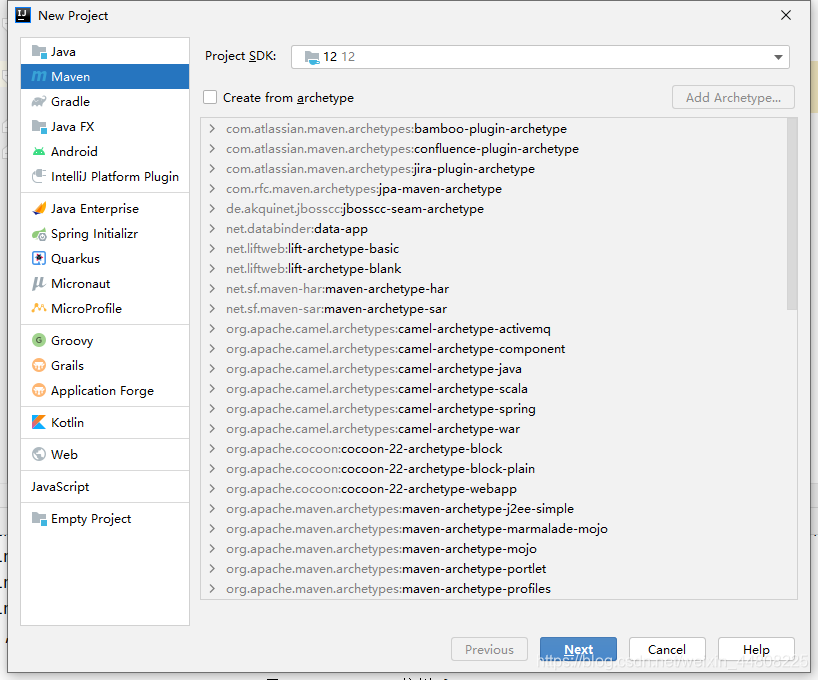Viewport: 818px width, 680px height.
Task: Click the archetype list vertical scrollbar
Action: point(792,214)
